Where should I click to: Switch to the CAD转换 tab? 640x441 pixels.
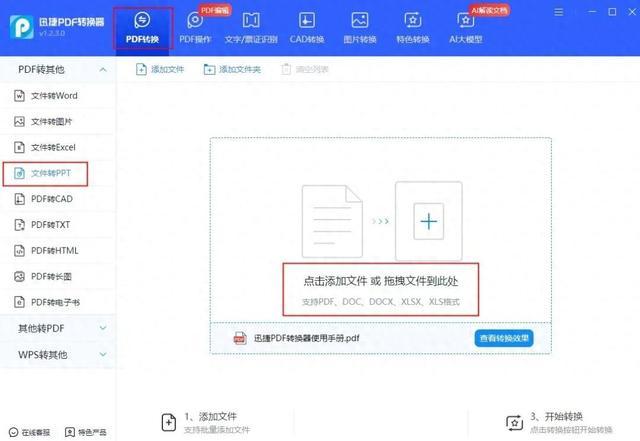tap(307, 28)
